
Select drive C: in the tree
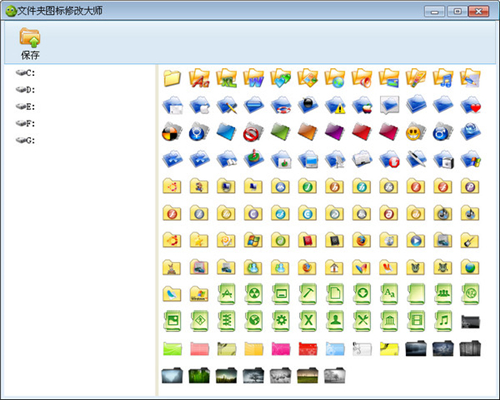(x=26, y=73)
